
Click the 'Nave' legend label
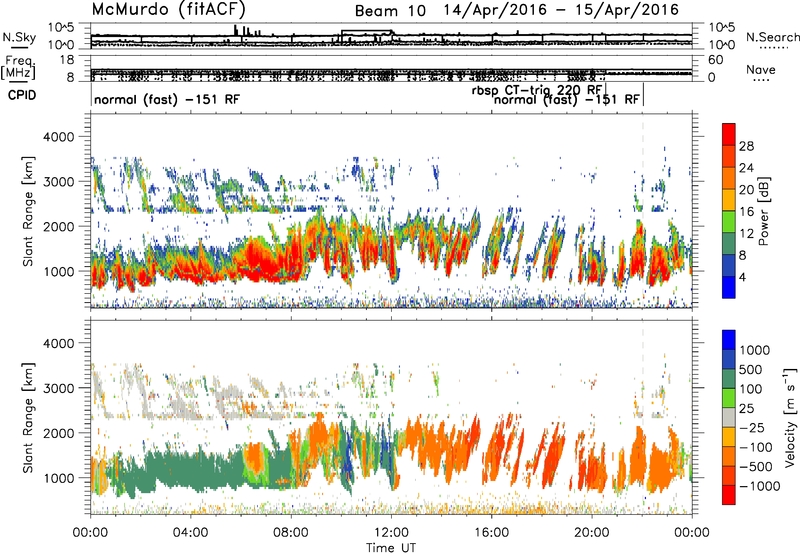pyautogui.click(x=761, y=69)
